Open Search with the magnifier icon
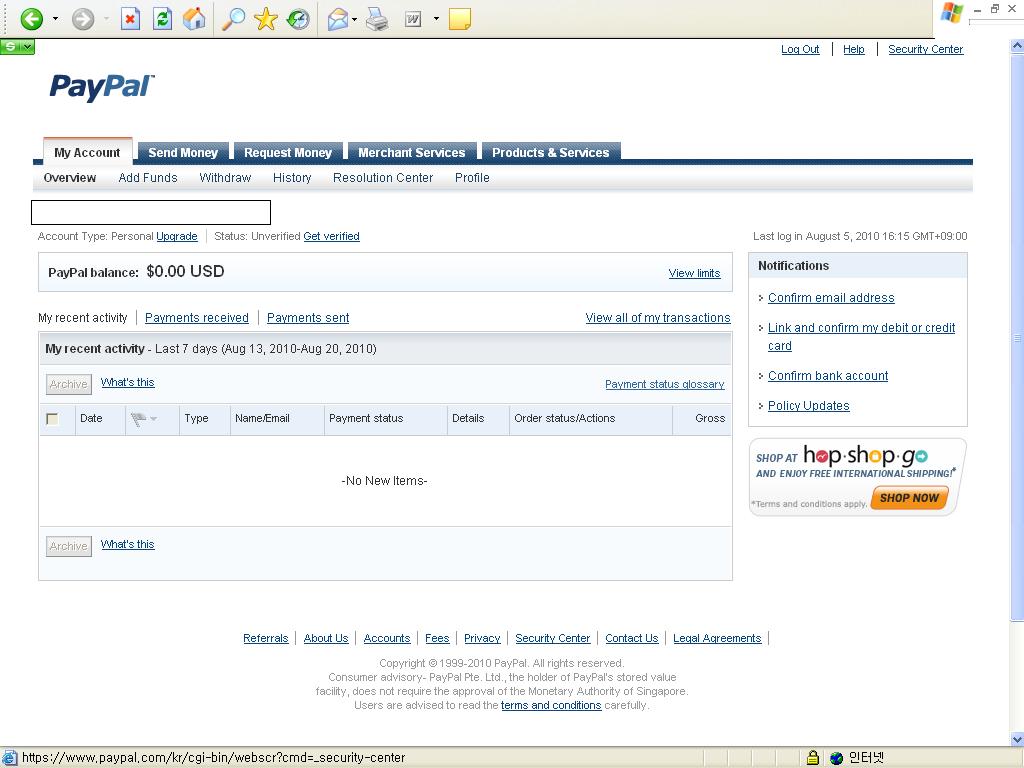 [x=233, y=19]
